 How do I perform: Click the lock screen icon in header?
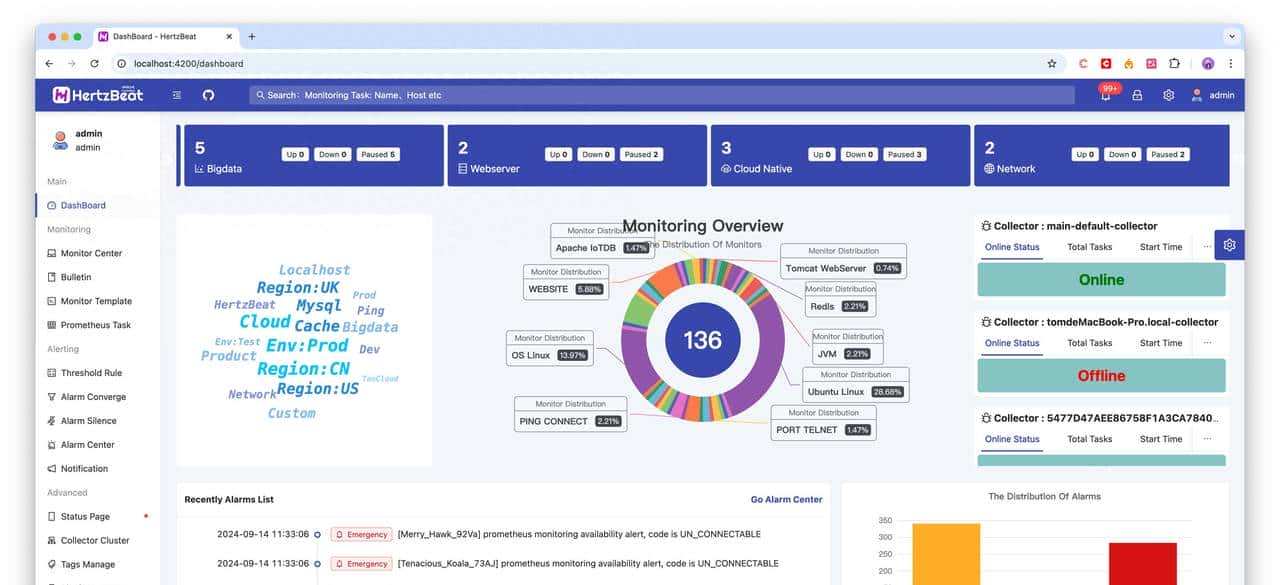(x=1137, y=95)
